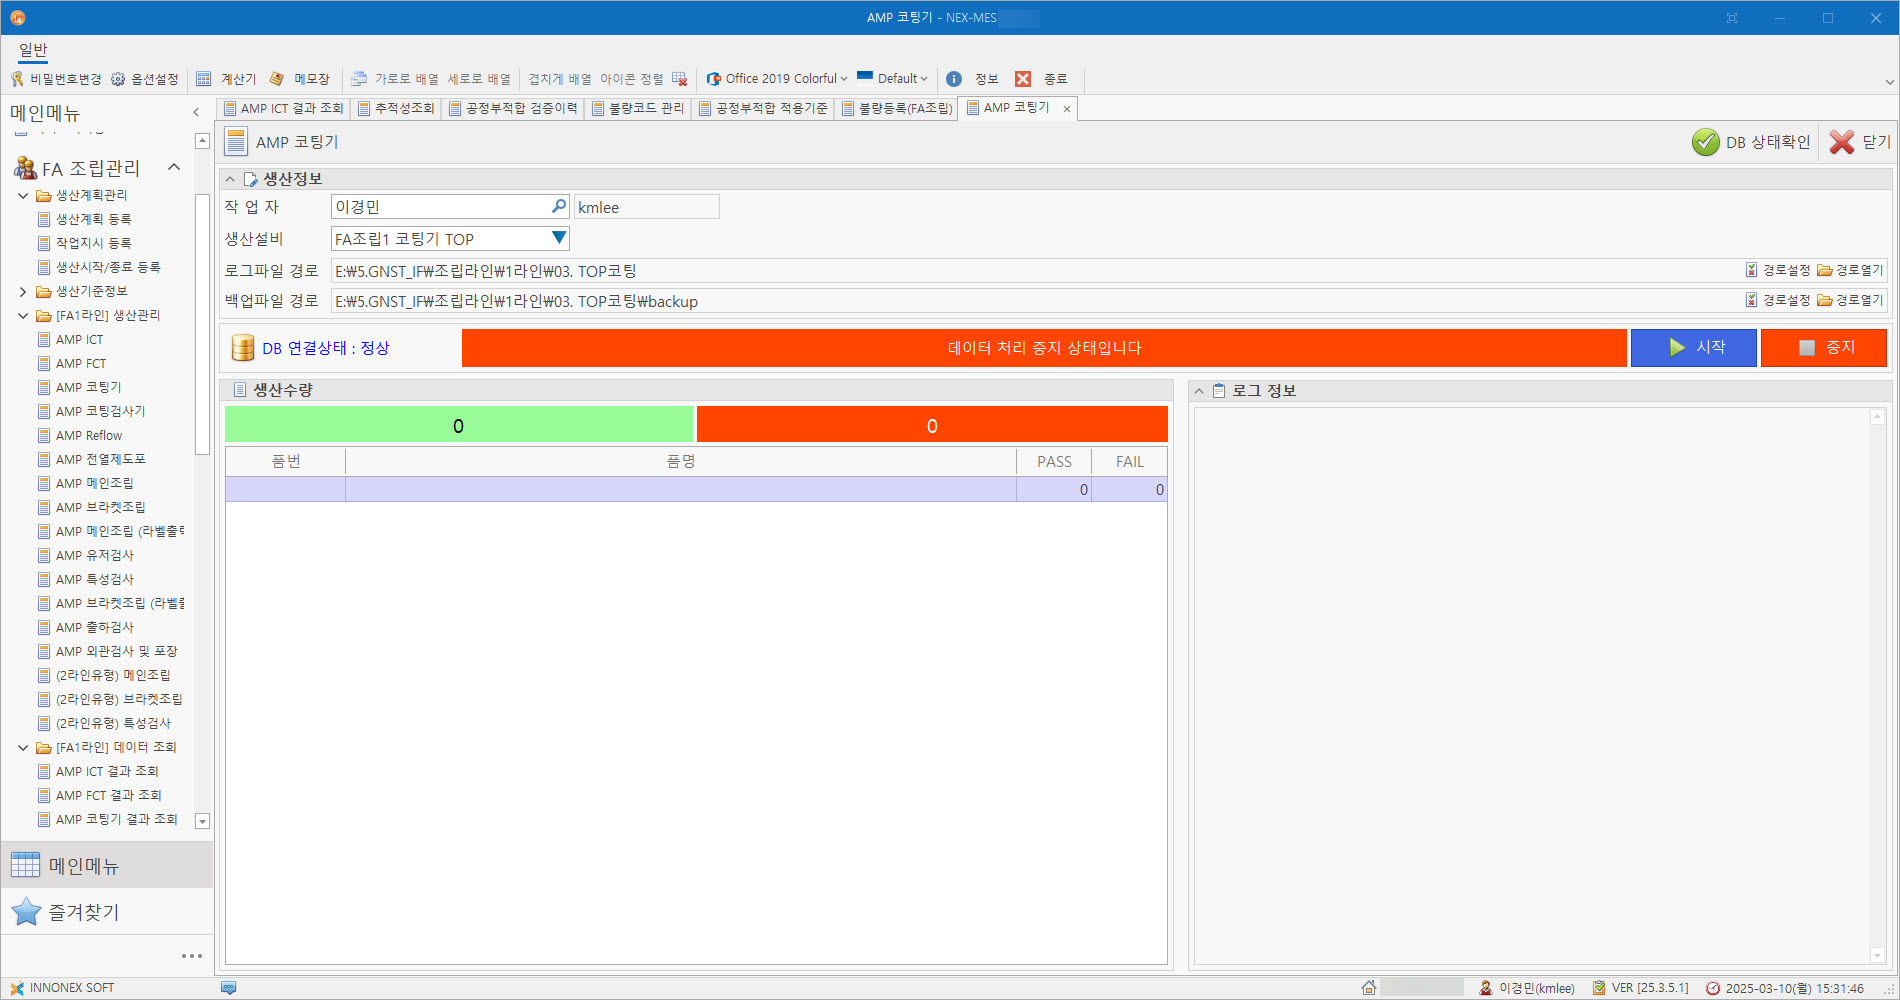1900x1000 pixels.
Task: Click the exit (종료) red X icon
Action: [1023, 79]
